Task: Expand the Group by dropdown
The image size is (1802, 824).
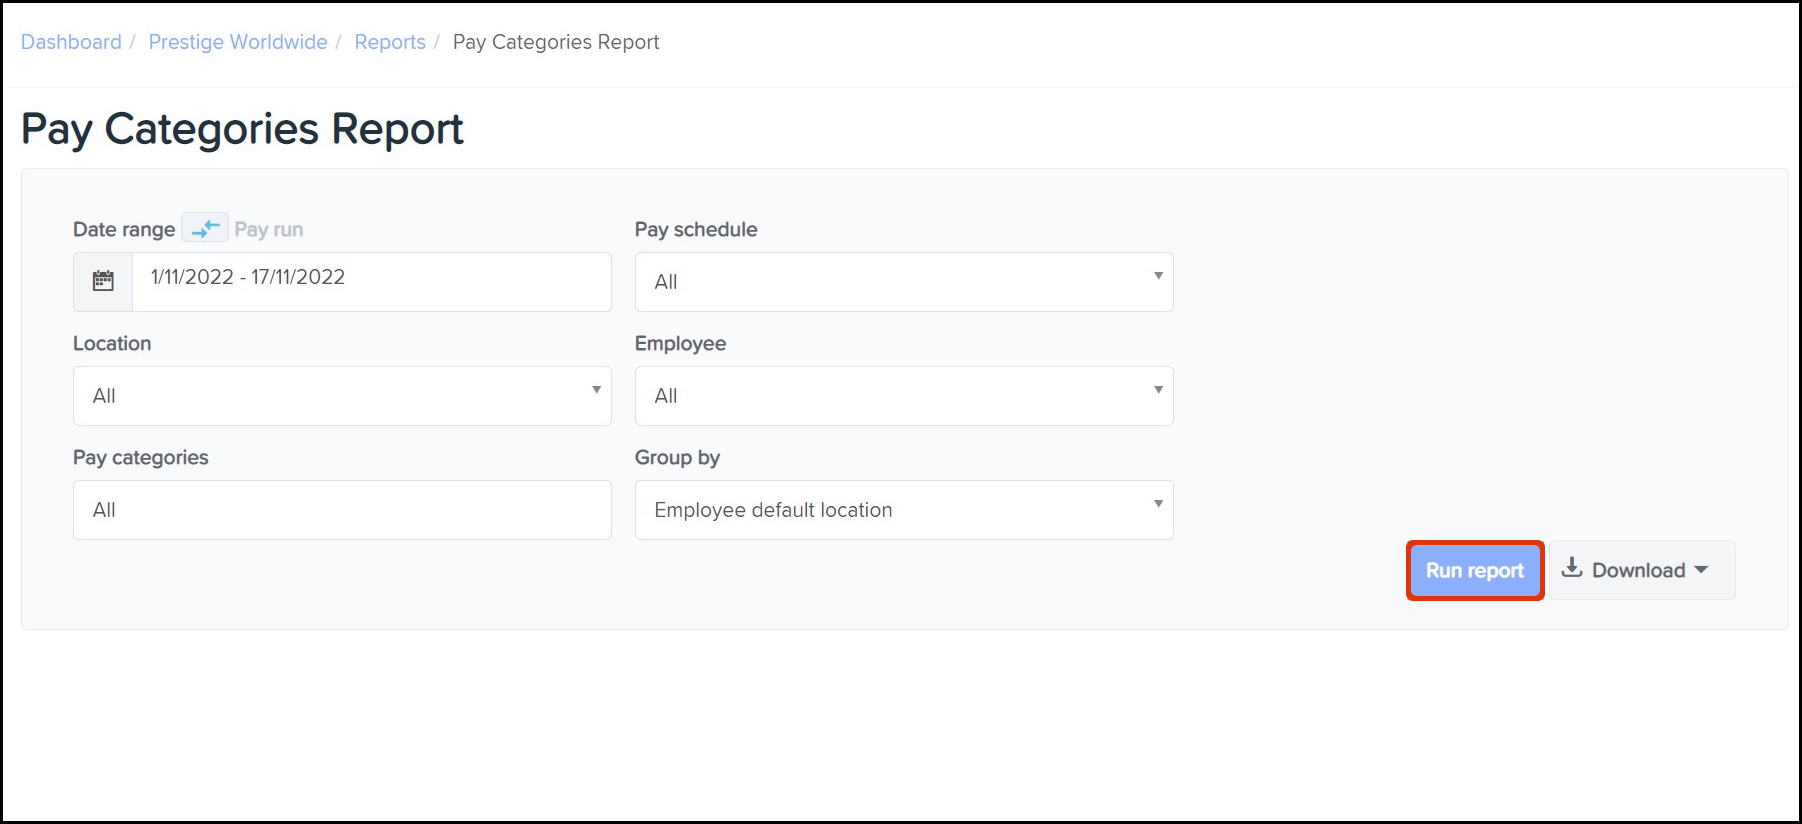Action: [903, 510]
